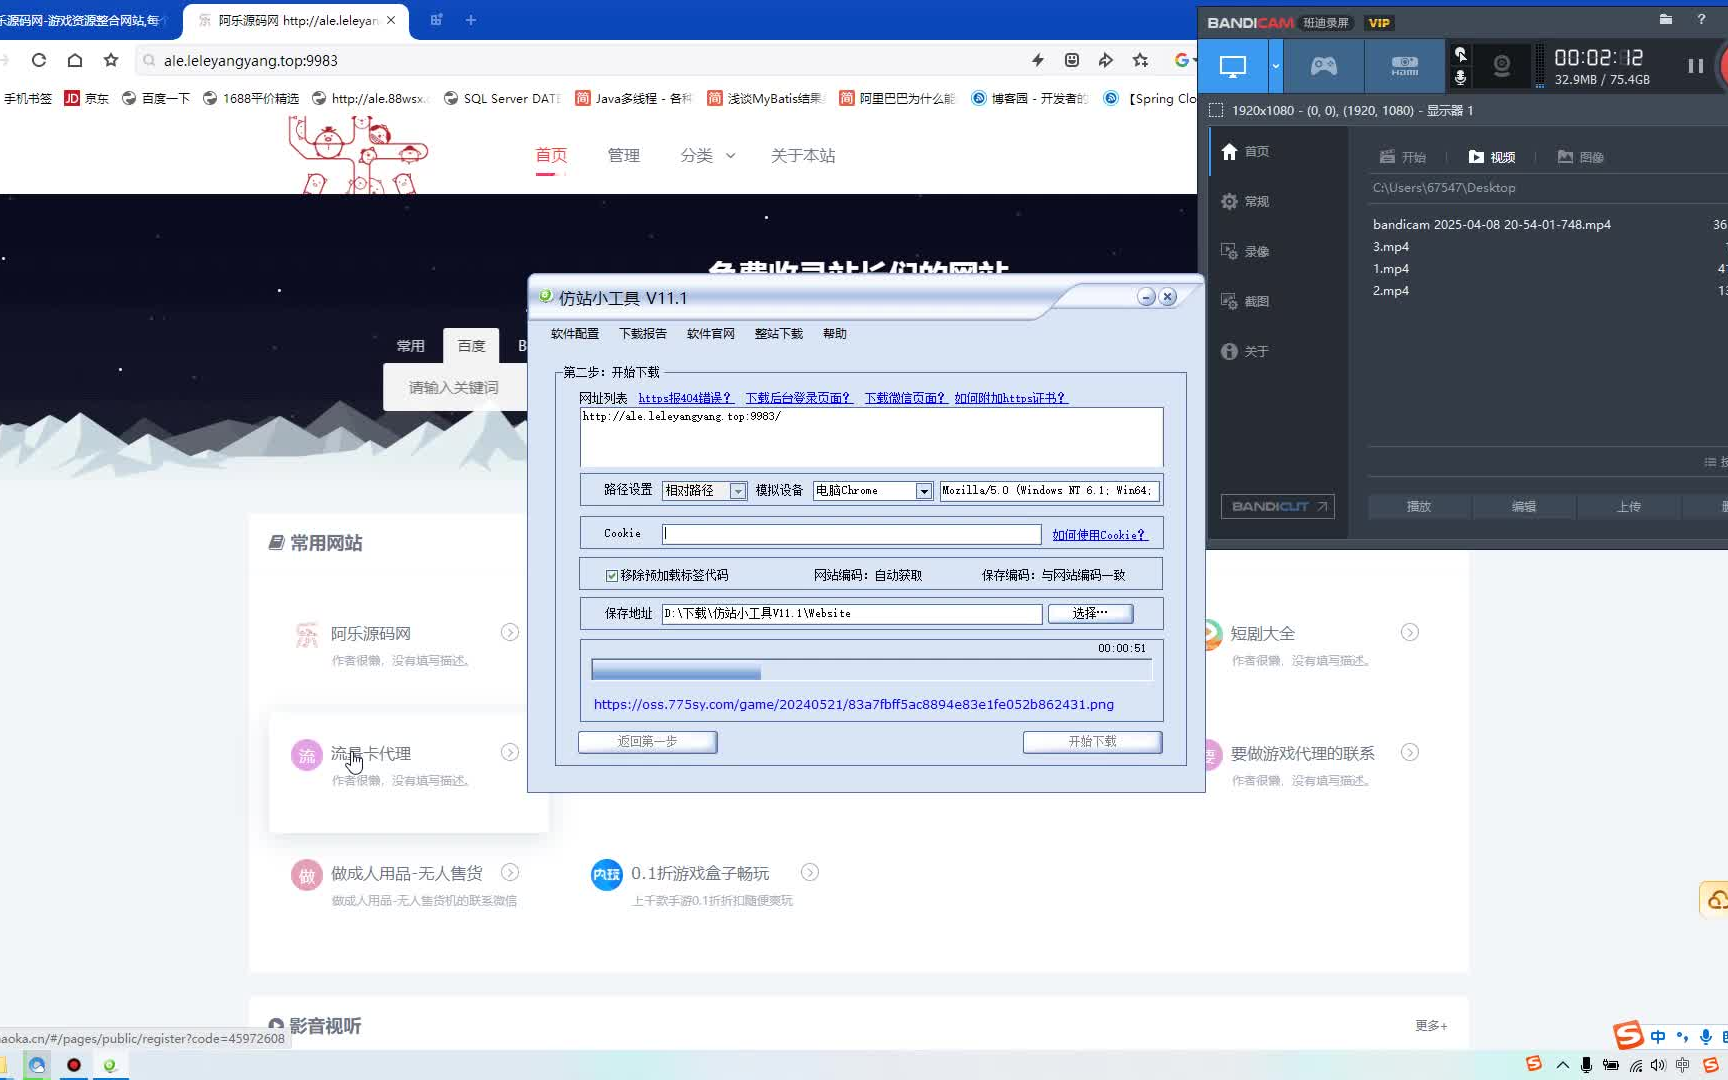Select 3.mp4 in Bandicam file list
Screen dimensions: 1728x1080
tap(1391, 247)
